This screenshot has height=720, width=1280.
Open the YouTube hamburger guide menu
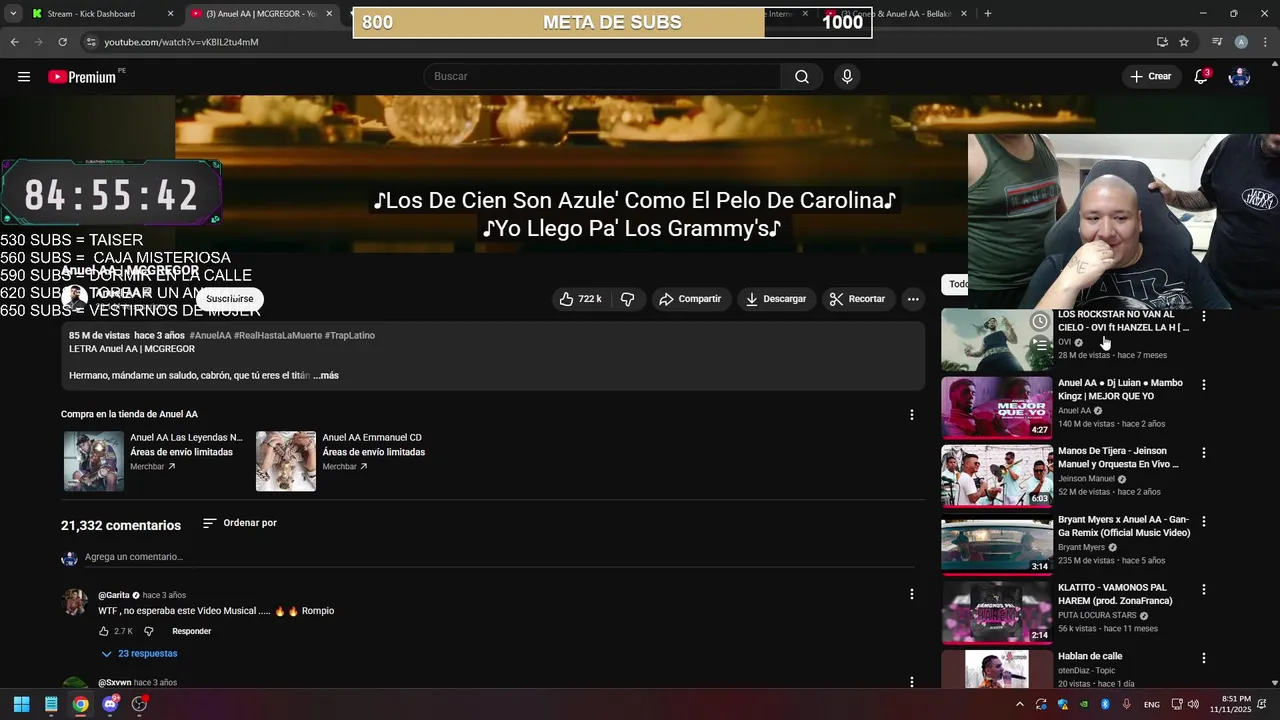24,77
